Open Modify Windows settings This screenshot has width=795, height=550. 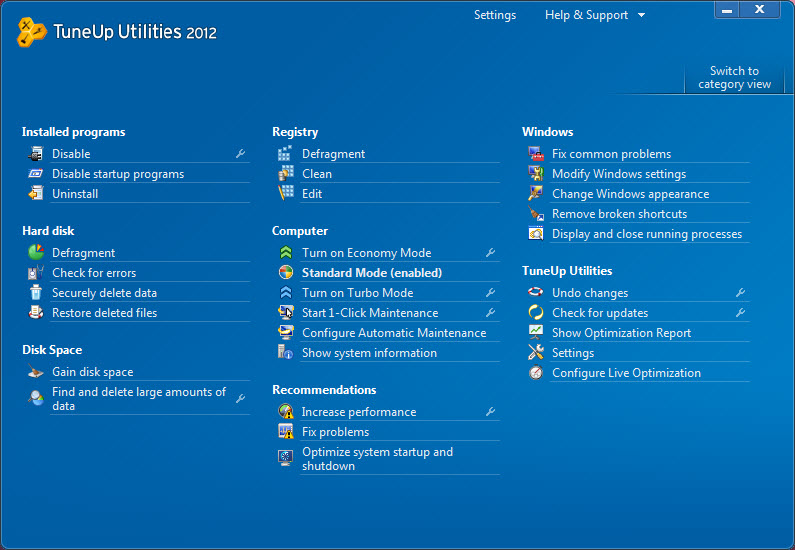[619, 174]
